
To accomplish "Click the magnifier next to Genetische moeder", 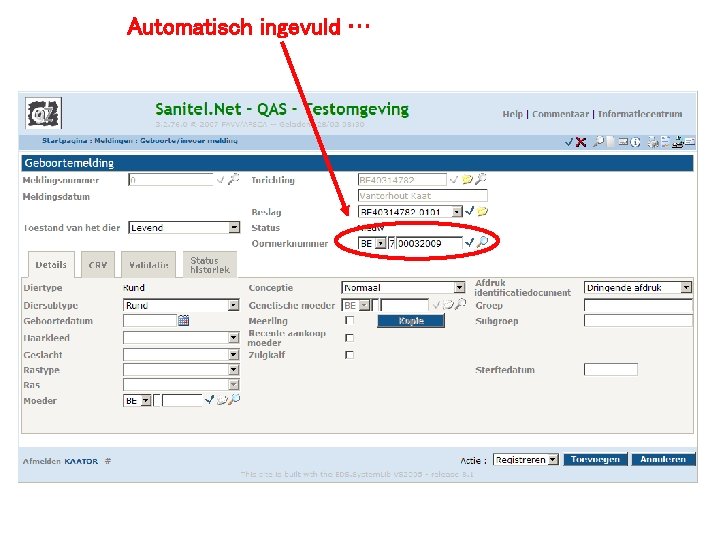I will coord(461,304).
